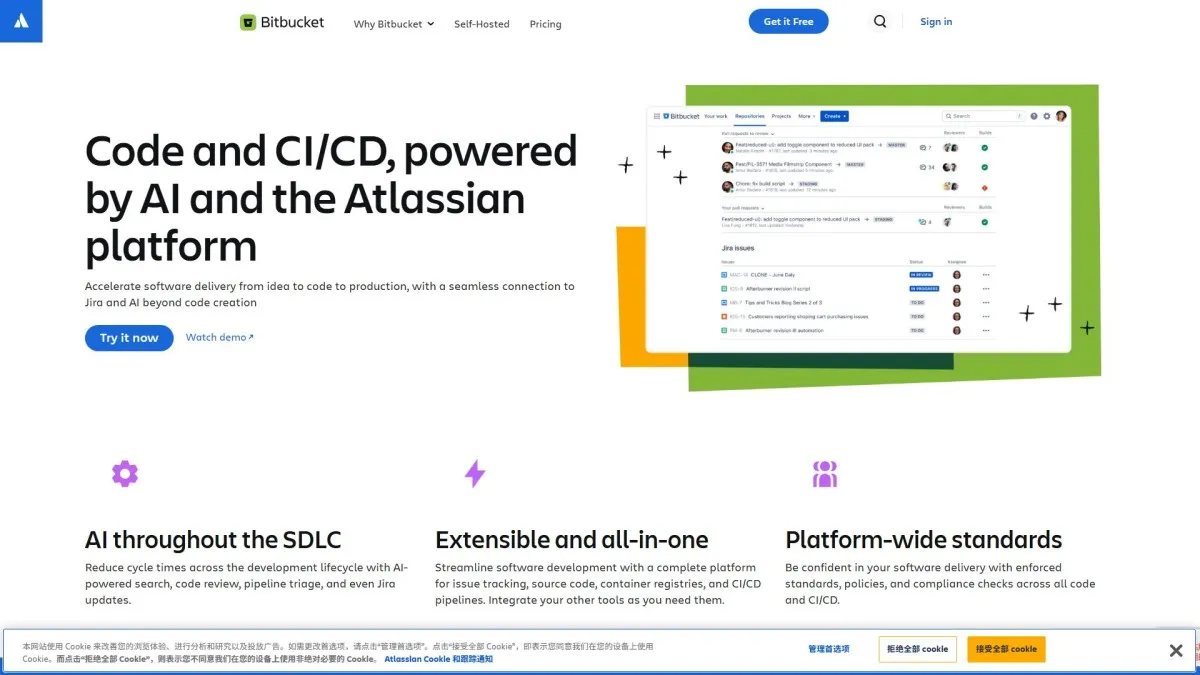
Task: Open the Bitbucket home logo
Action: pos(282,22)
